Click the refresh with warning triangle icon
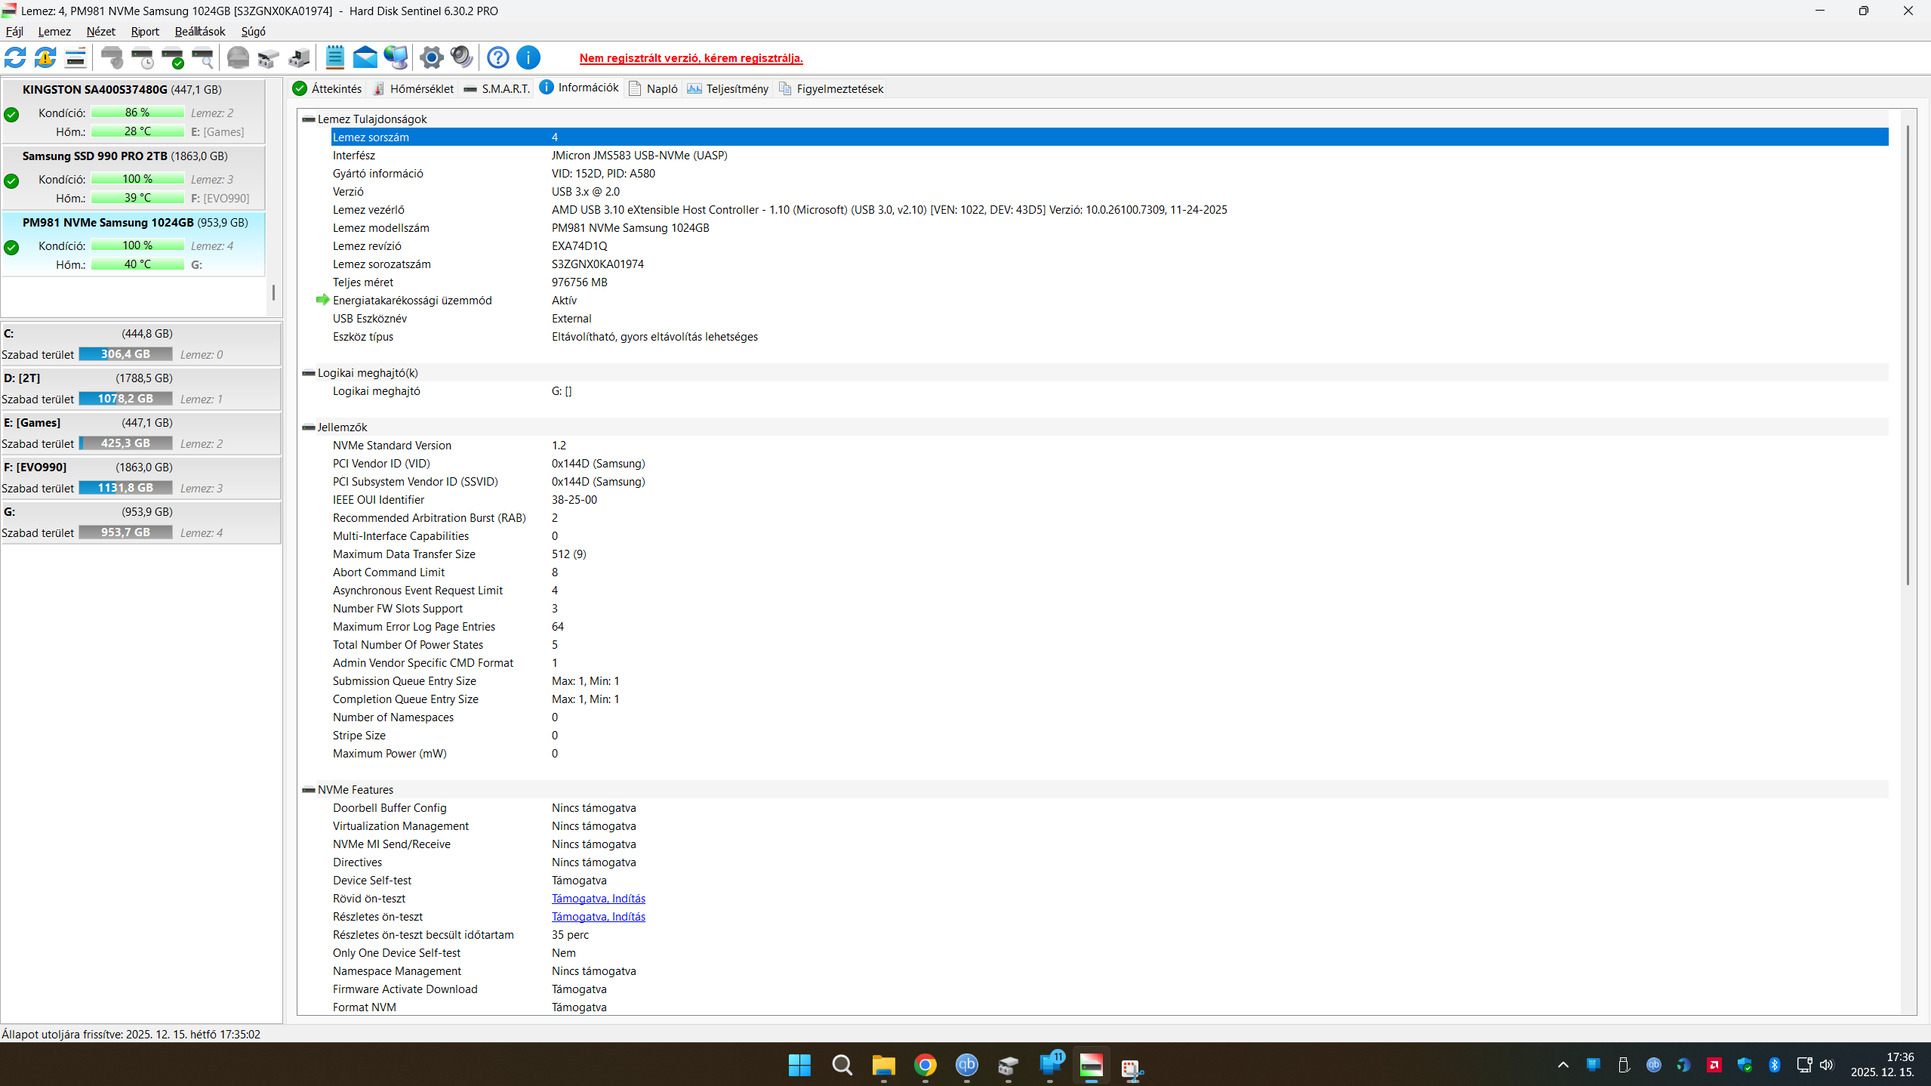This screenshot has height=1086, width=1931. point(45,58)
